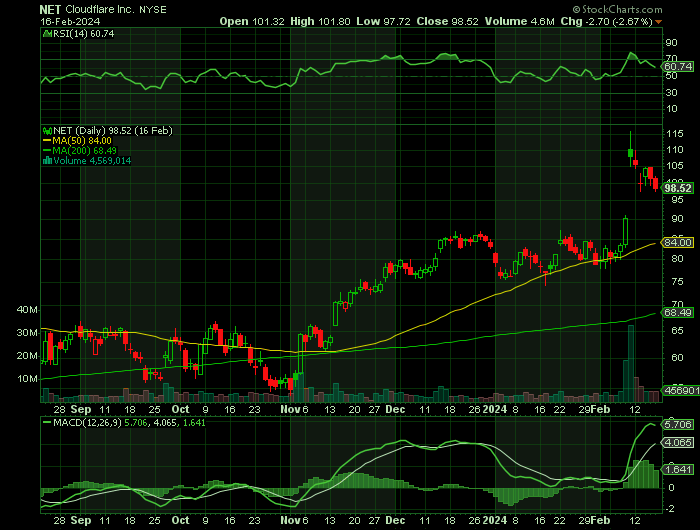Click the MA(200) 68.49 legend text
The height and width of the screenshot is (530, 700).
(x=84, y=150)
